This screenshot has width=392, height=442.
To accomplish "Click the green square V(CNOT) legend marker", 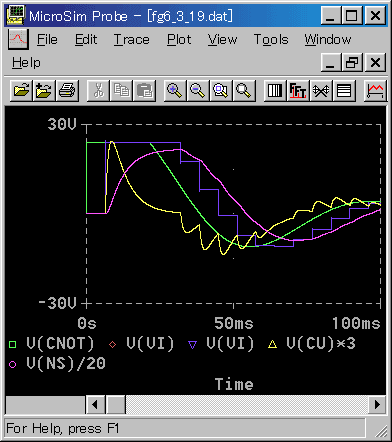I will pyautogui.click(x=13, y=344).
